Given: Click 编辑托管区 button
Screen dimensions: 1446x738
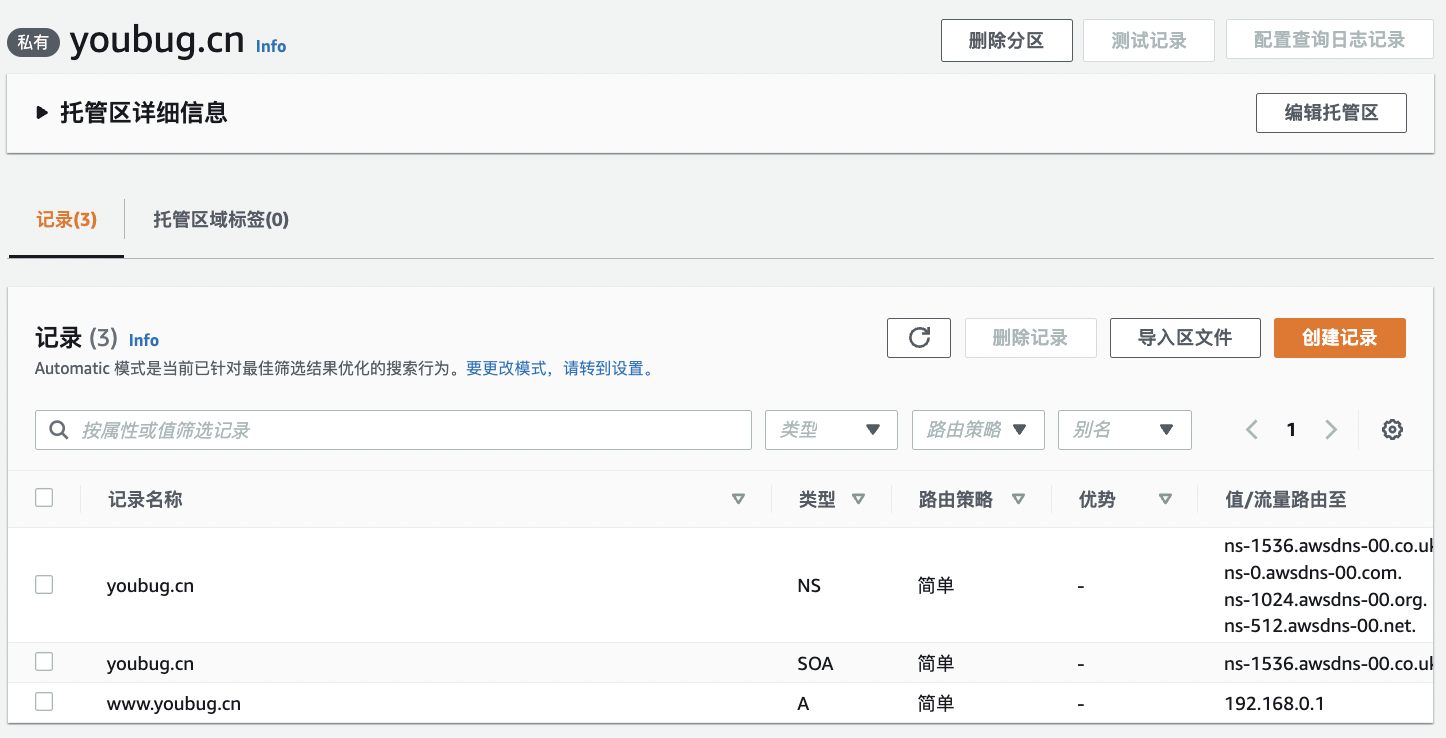Looking at the screenshot, I should [x=1331, y=113].
